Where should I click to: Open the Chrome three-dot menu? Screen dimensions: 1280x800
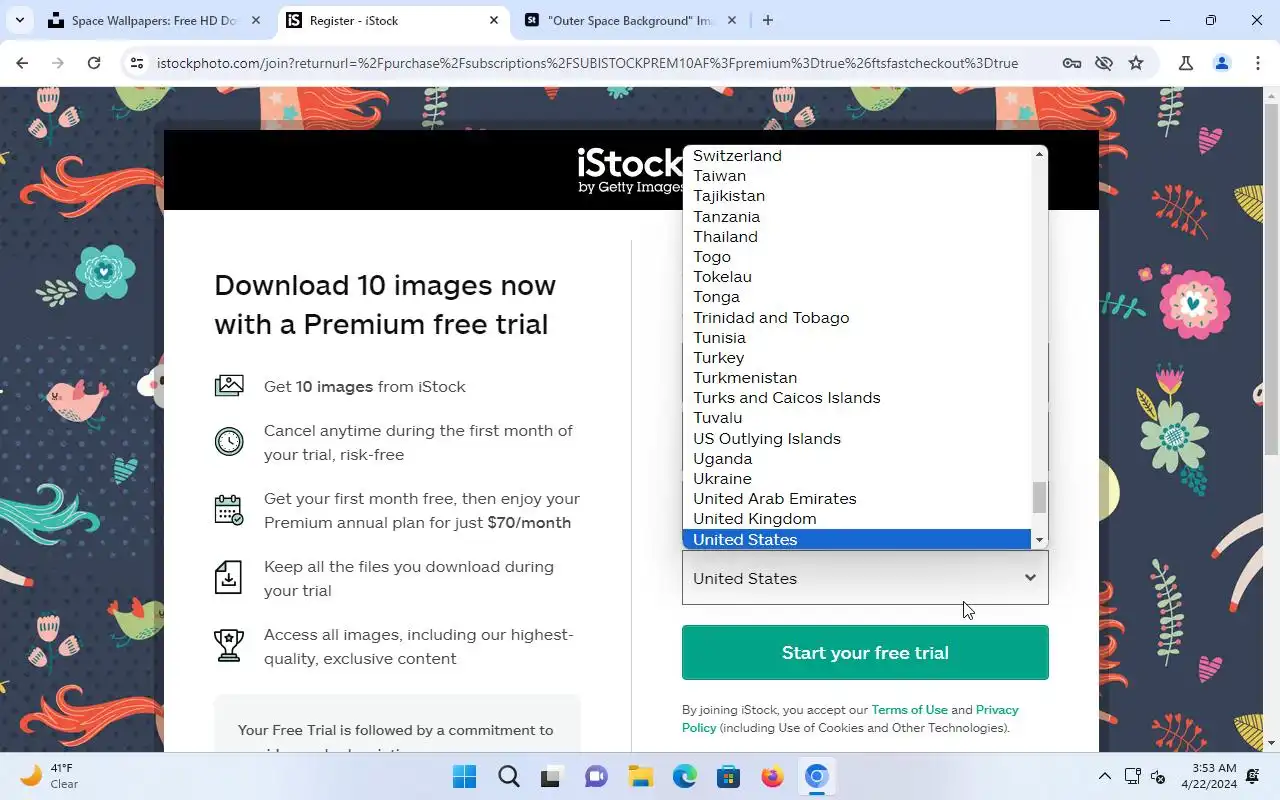(x=1258, y=63)
